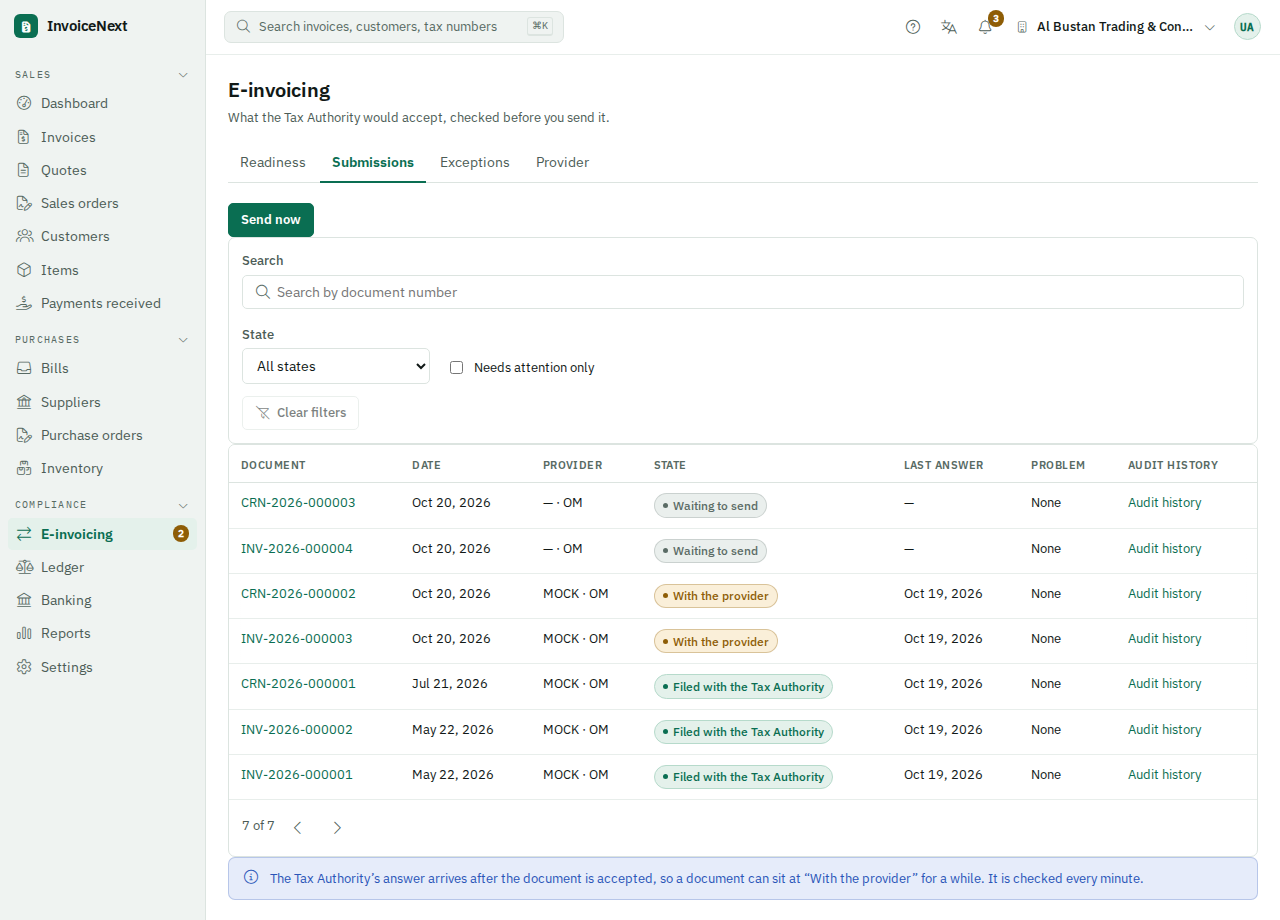Open the help question-mark icon

click(913, 27)
